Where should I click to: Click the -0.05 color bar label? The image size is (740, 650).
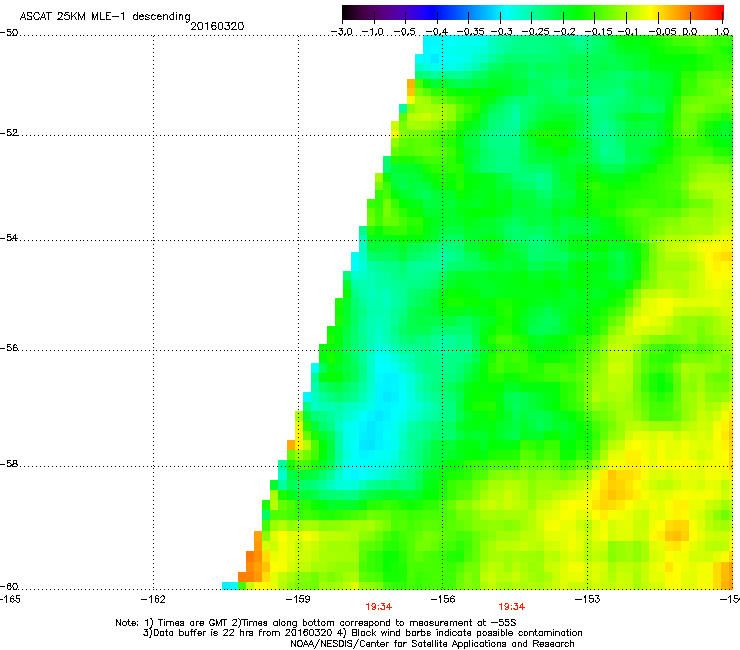click(x=663, y=32)
